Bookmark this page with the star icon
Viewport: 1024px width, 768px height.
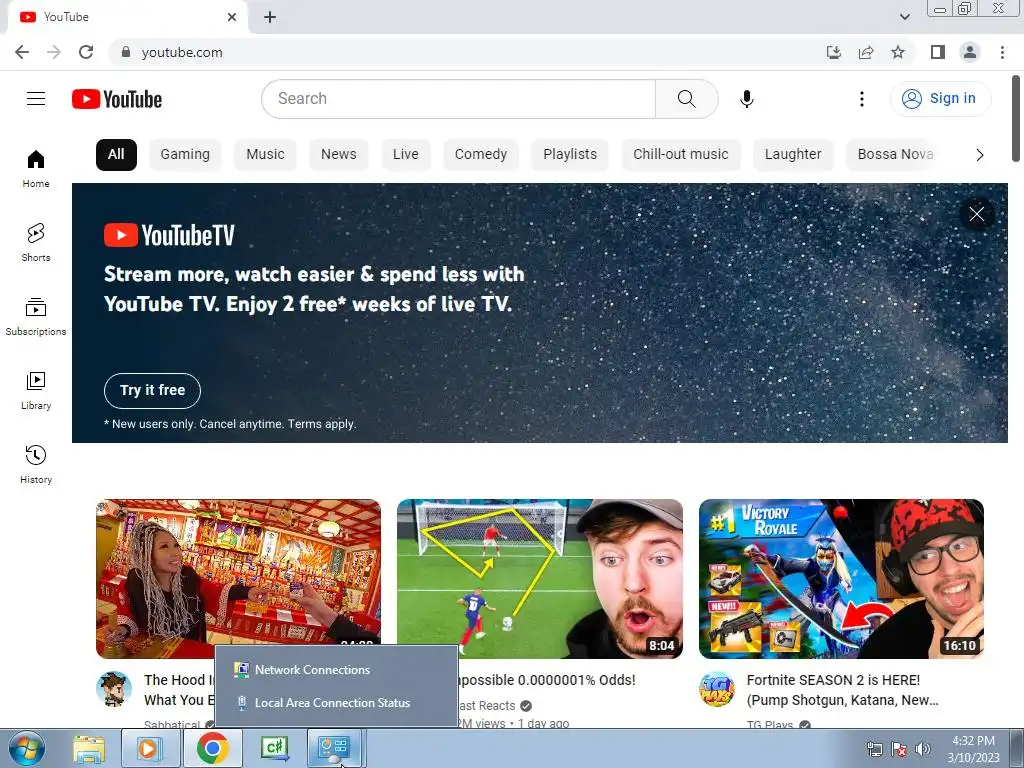tap(898, 52)
